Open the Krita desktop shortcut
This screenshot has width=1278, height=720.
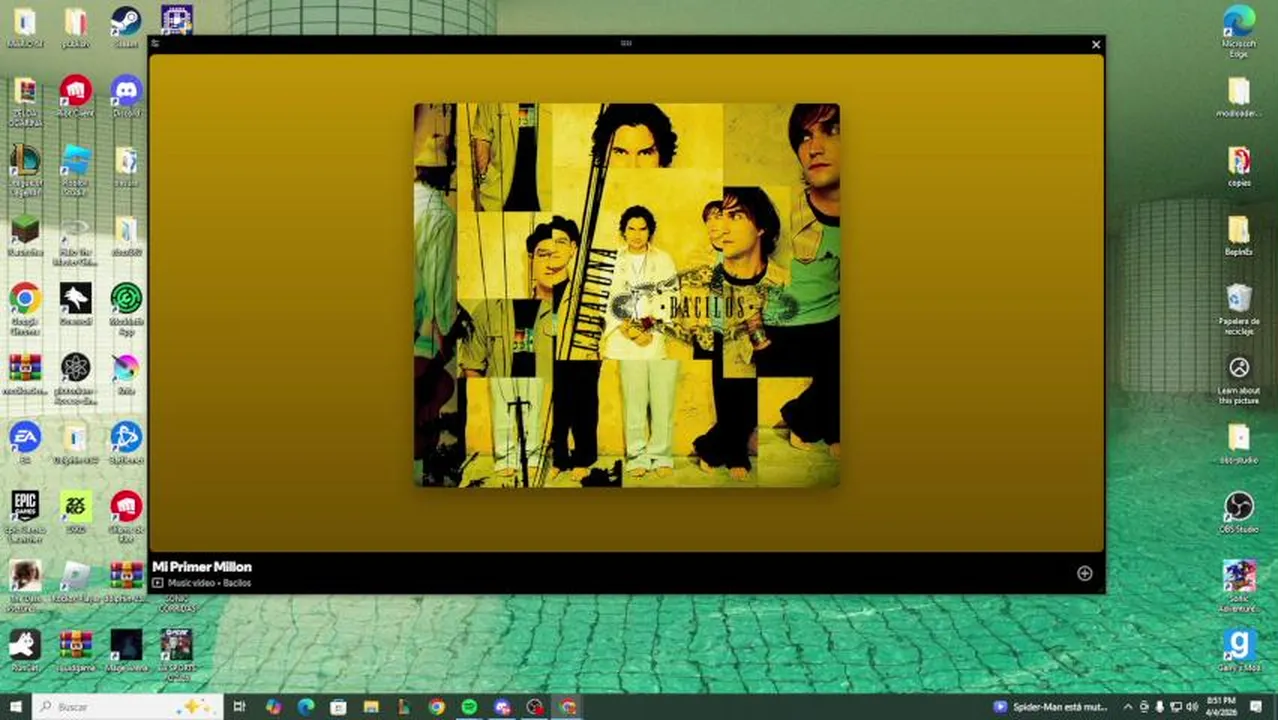tap(126, 373)
